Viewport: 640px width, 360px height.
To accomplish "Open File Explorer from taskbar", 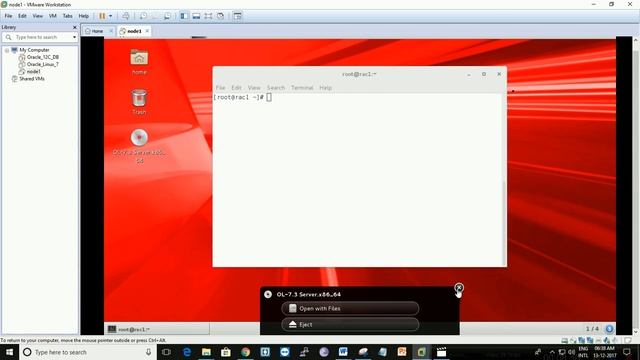I will coord(206,352).
